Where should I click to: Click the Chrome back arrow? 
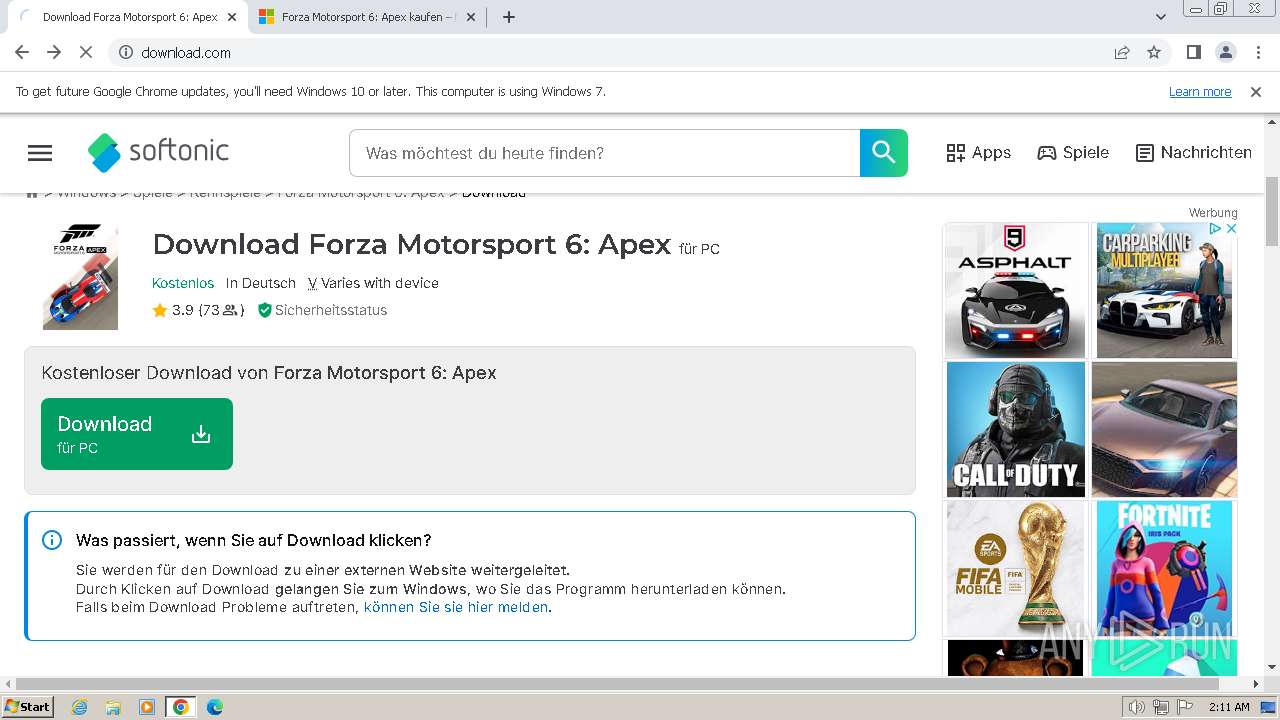coord(22,52)
